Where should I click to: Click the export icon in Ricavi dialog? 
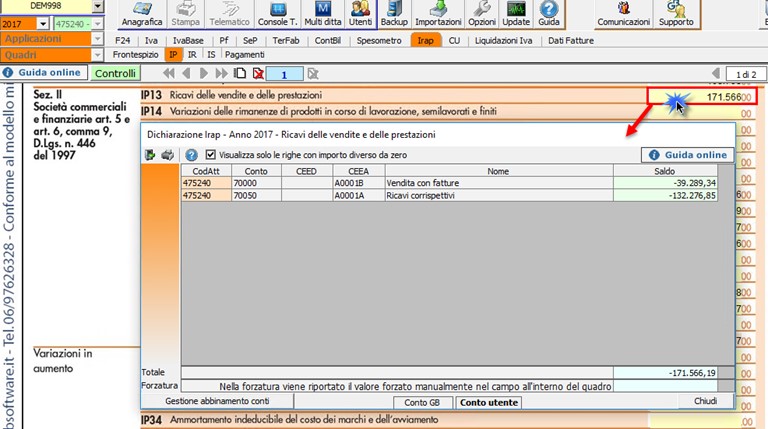pos(150,155)
